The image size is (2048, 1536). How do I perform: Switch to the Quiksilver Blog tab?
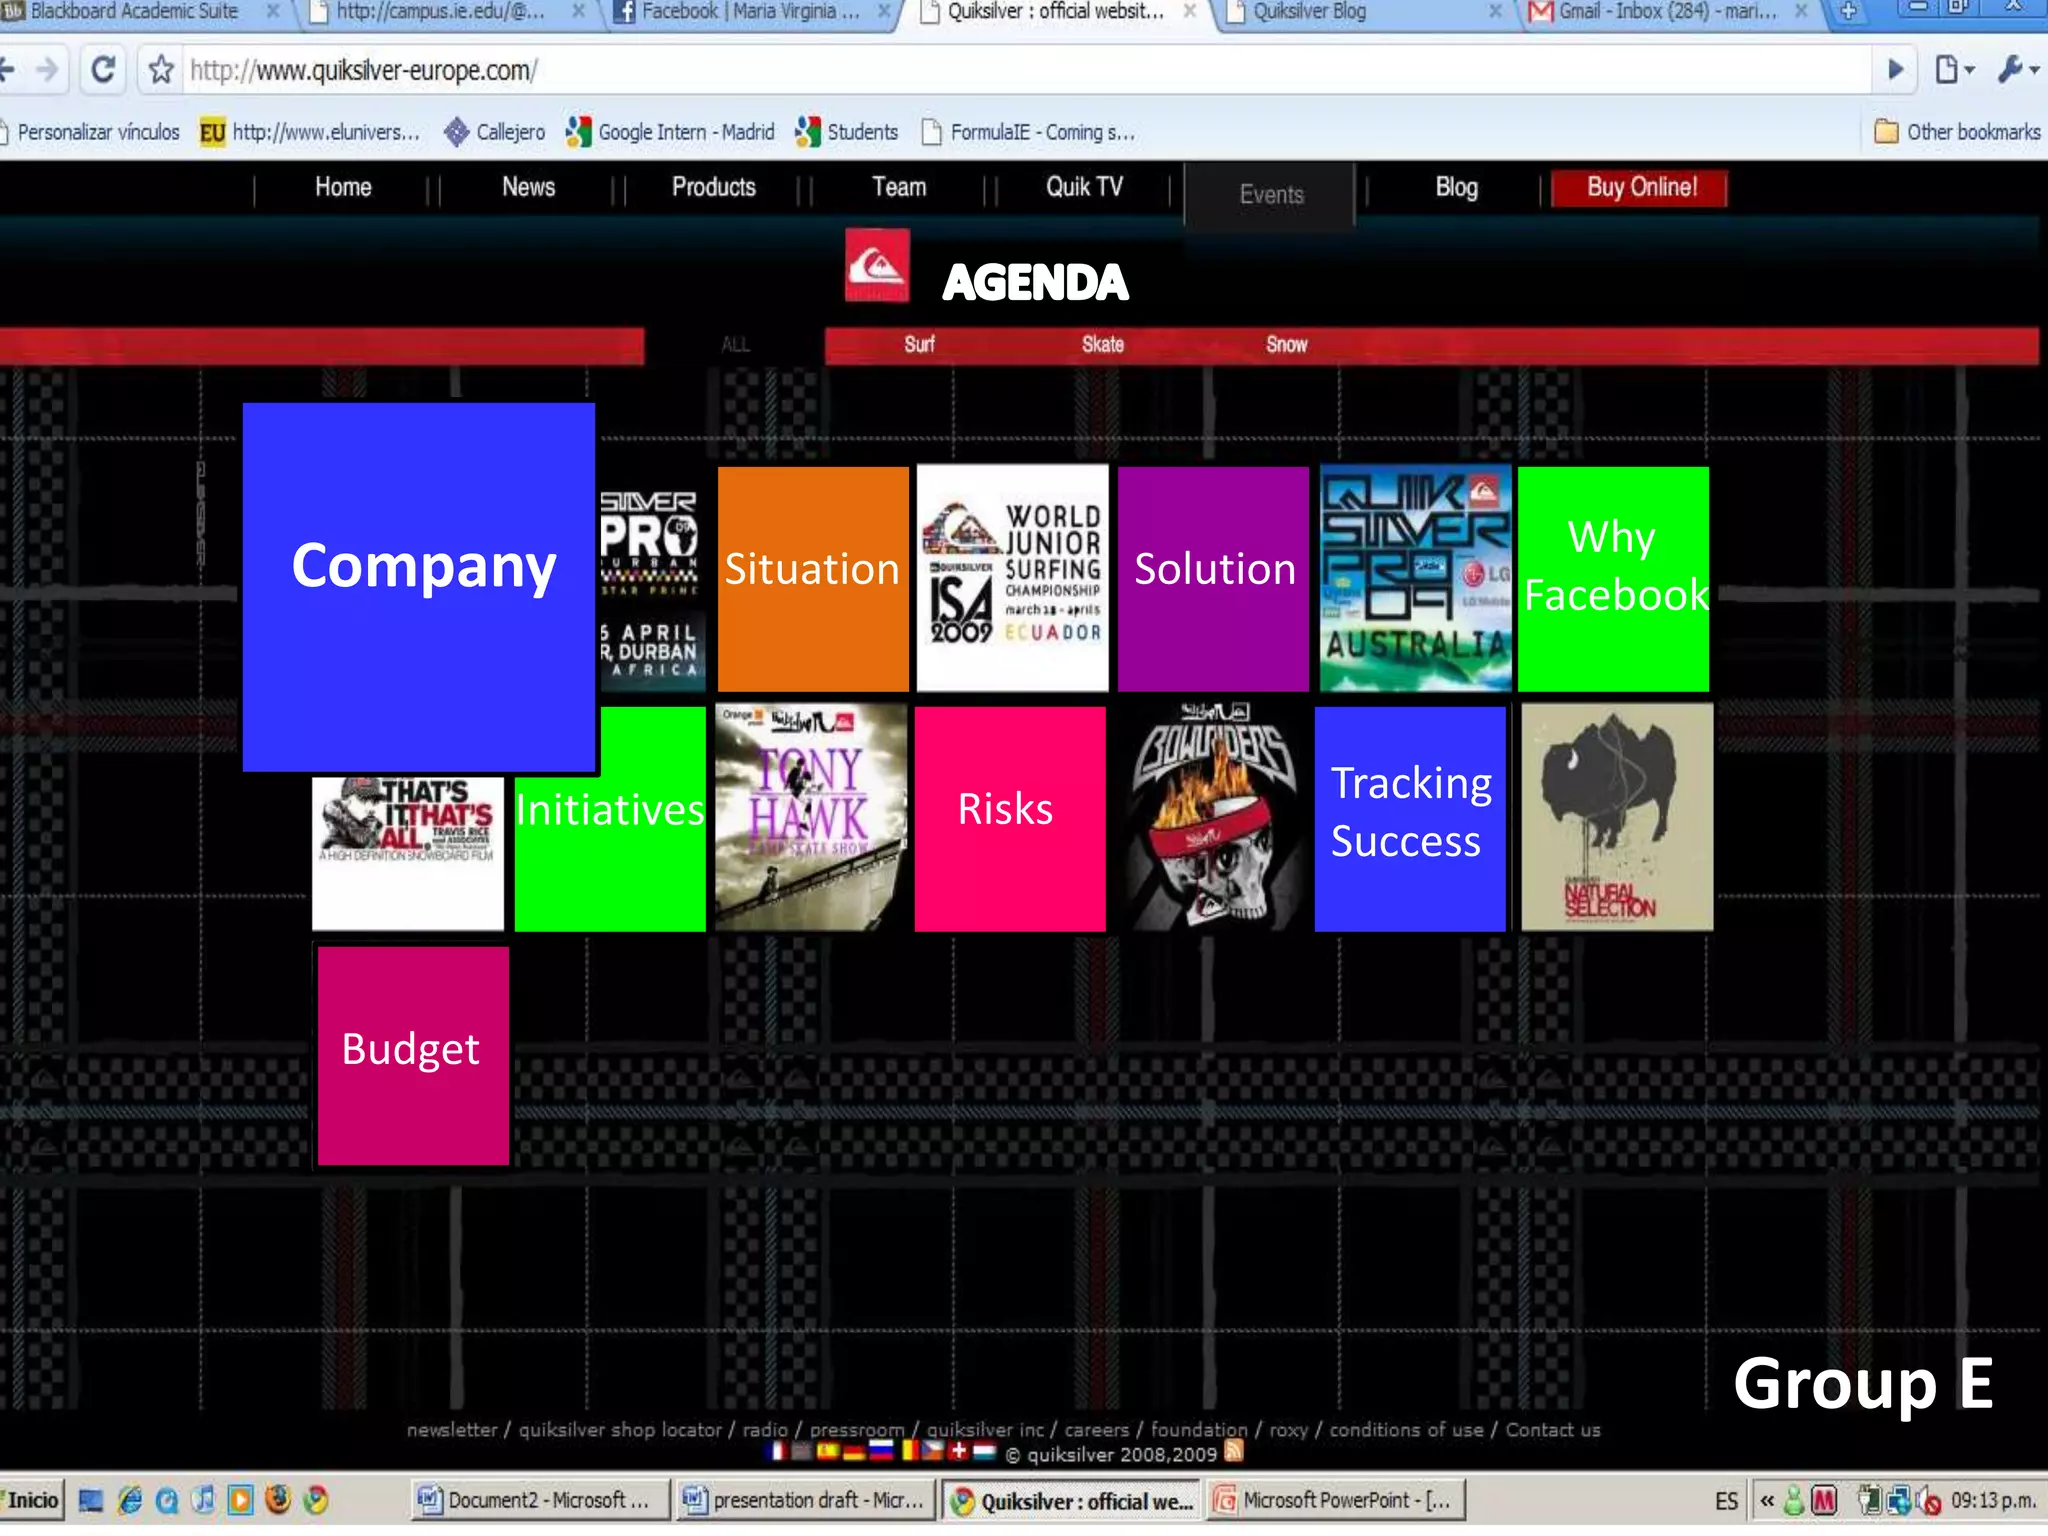[1309, 12]
